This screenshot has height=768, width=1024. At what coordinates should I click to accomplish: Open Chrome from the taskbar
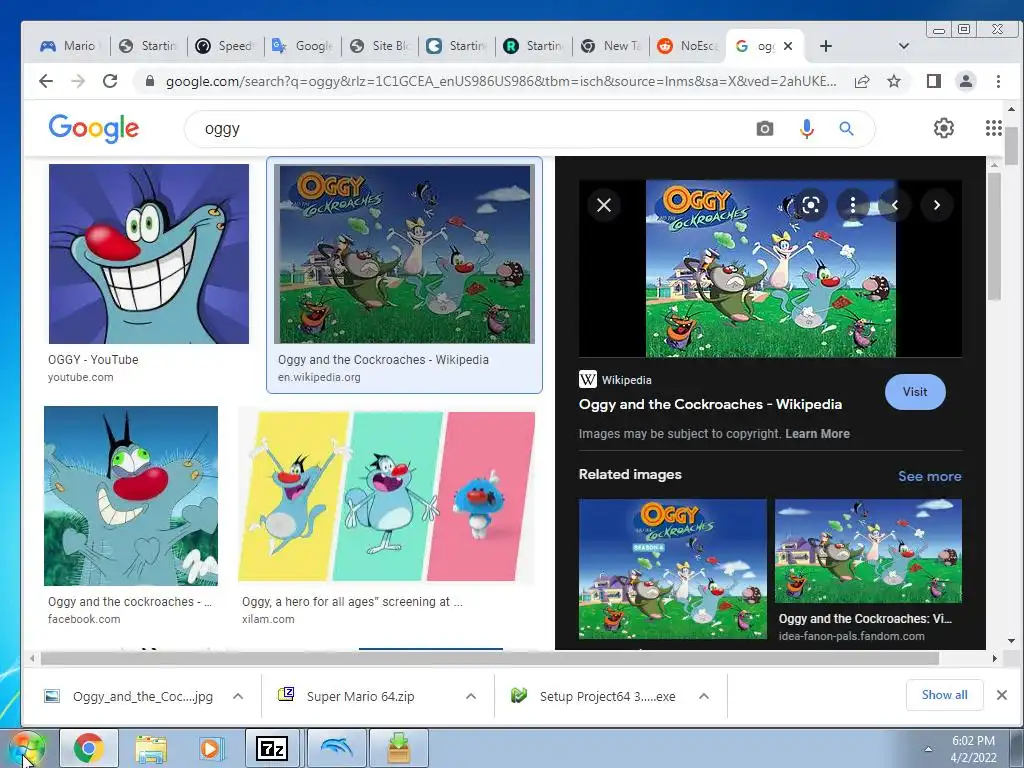pos(89,748)
